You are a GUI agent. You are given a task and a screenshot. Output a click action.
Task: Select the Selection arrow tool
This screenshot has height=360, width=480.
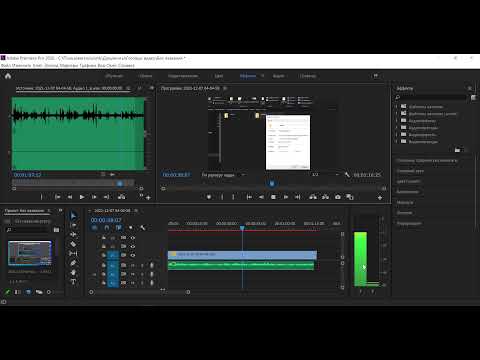pyautogui.click(x=73, y=216)
